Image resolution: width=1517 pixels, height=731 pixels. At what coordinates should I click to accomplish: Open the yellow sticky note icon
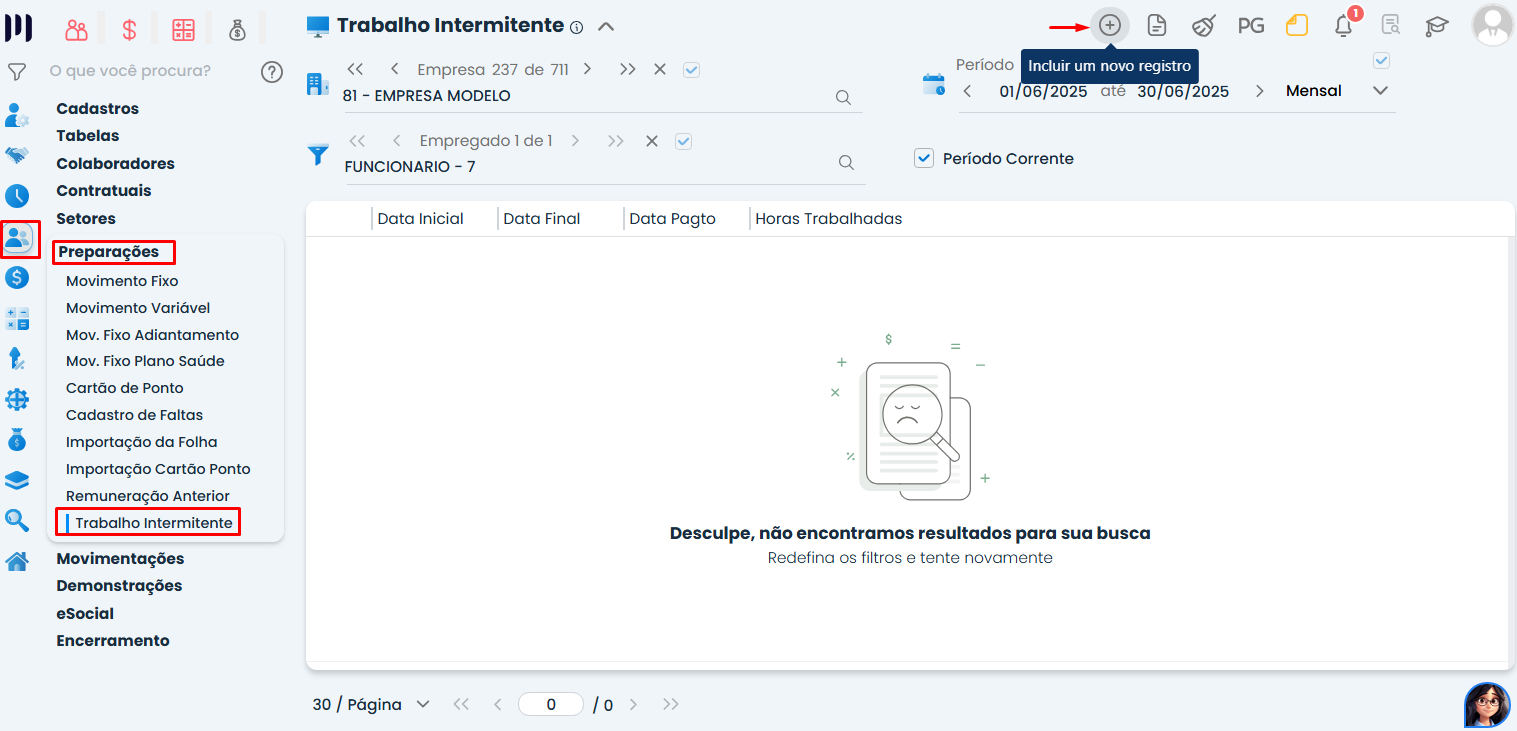(1297, 26)
